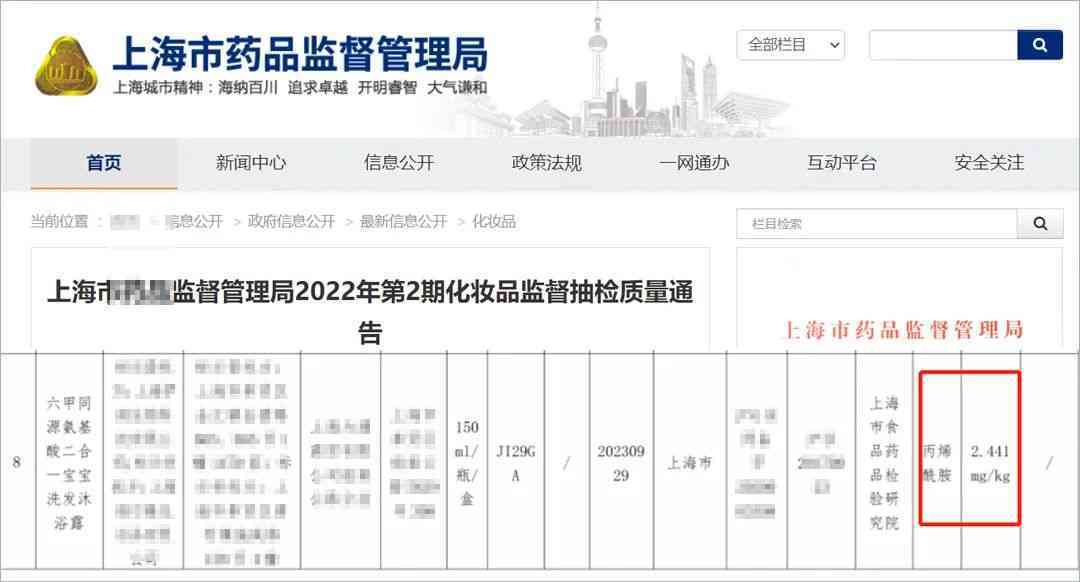This screenshot has width=1080, height=582.
Task: Focus the top site search box
Action: 942,45
